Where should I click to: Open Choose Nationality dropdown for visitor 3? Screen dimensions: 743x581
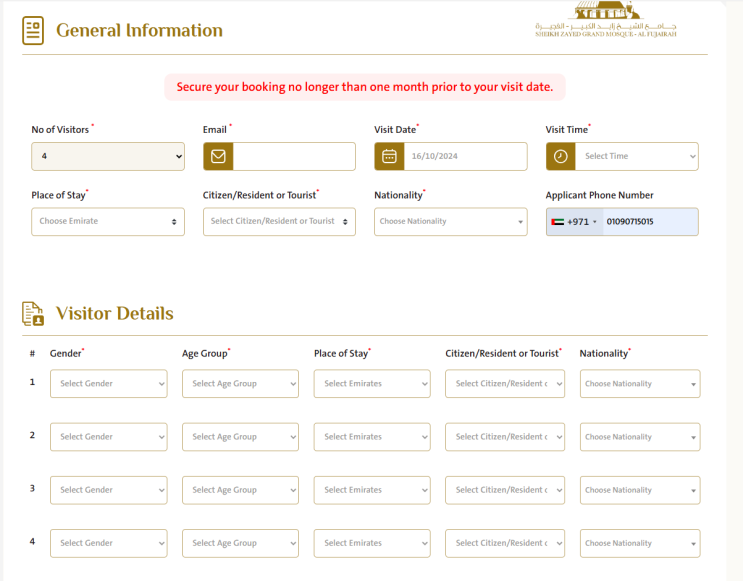(x=640, y=490)
